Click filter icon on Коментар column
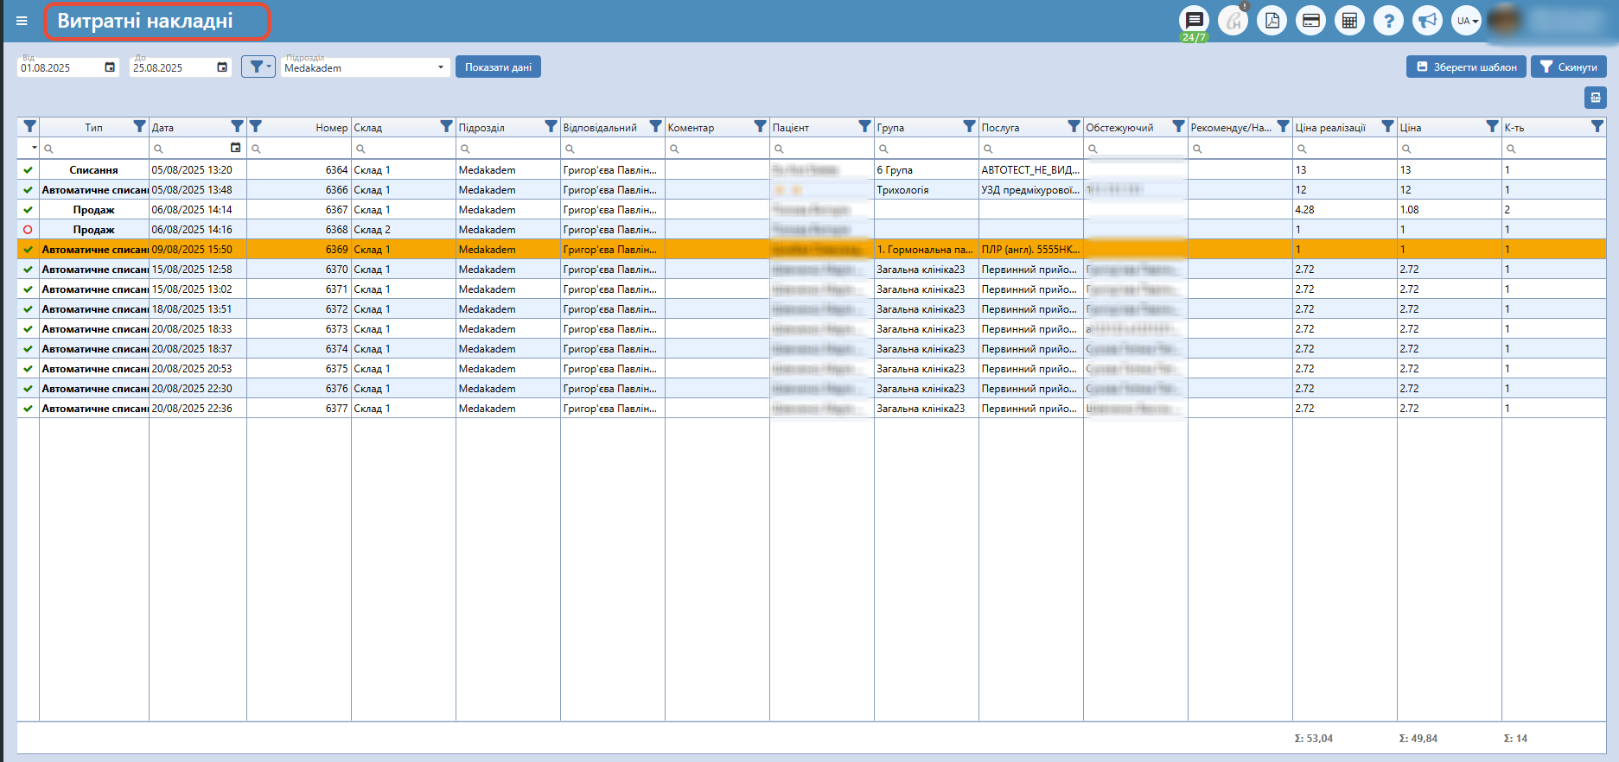This screenshot has width=1619, height=762. click(760, 127)
